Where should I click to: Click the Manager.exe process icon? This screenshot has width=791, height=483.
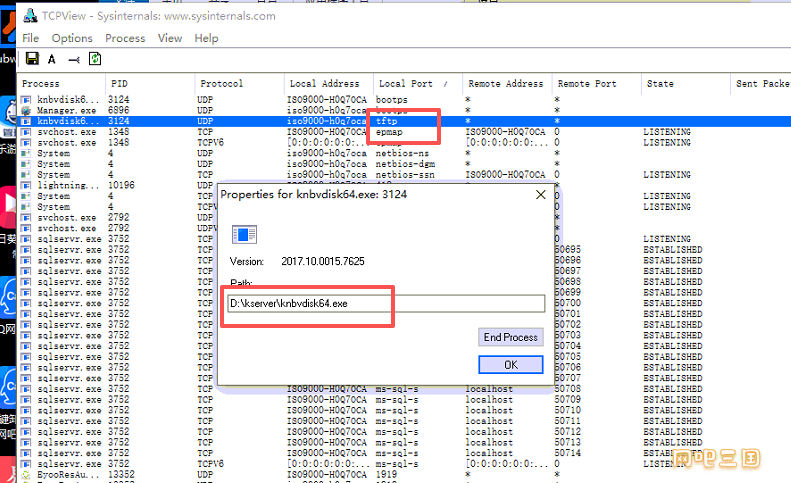[27, 111]
